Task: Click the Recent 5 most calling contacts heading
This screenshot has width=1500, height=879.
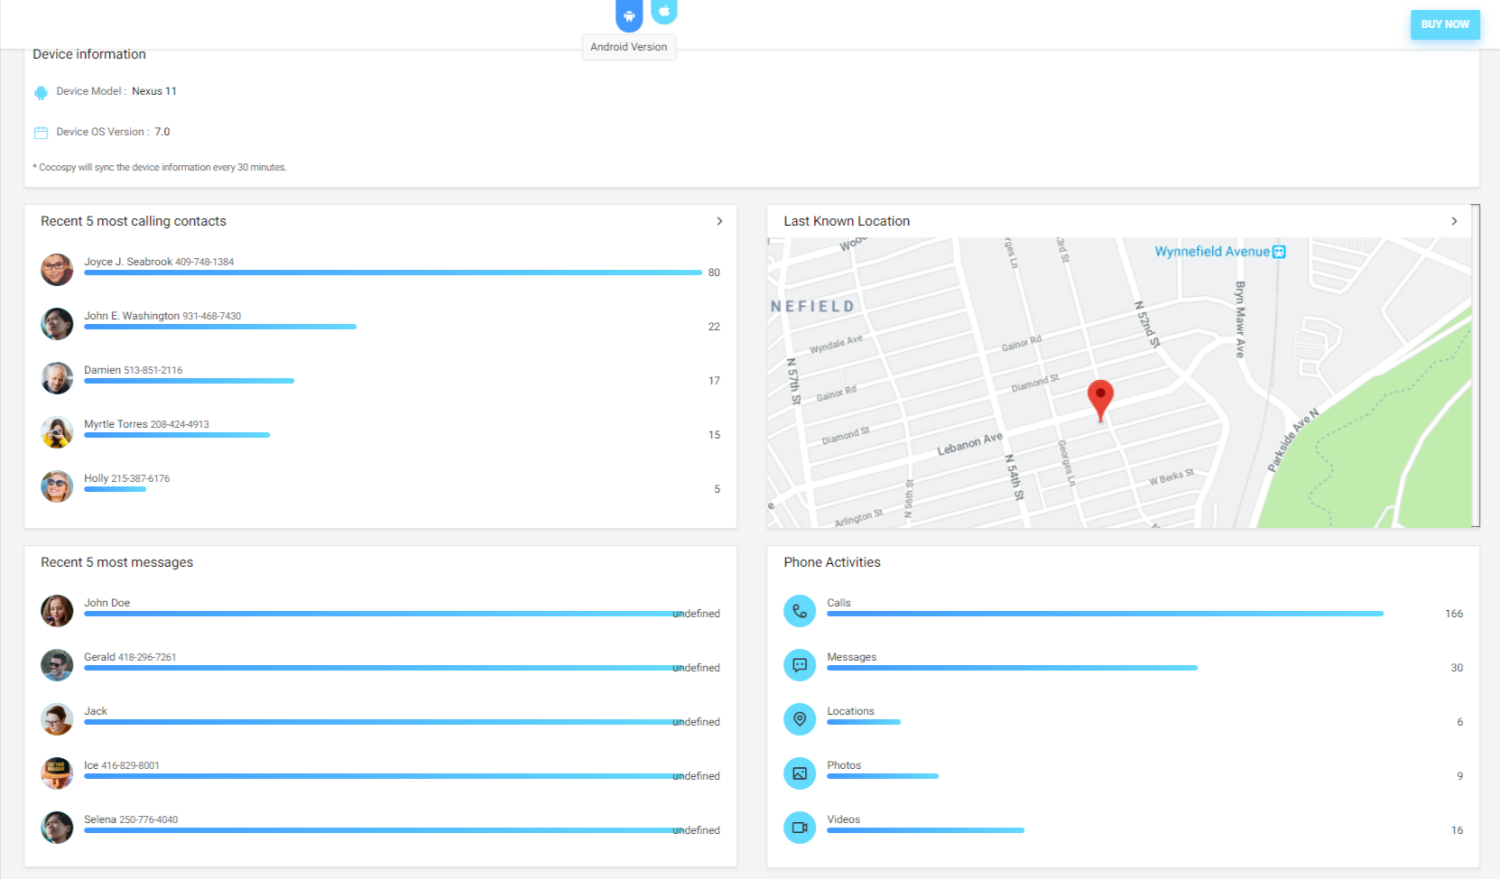Action: (x=133, y=221)
